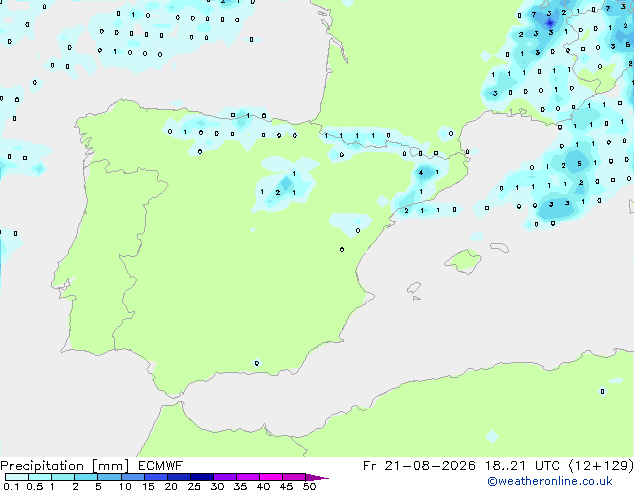634x490 pixels.
Task: Click the arrow tip at the legend's 50 end
Action: point(318,478)
